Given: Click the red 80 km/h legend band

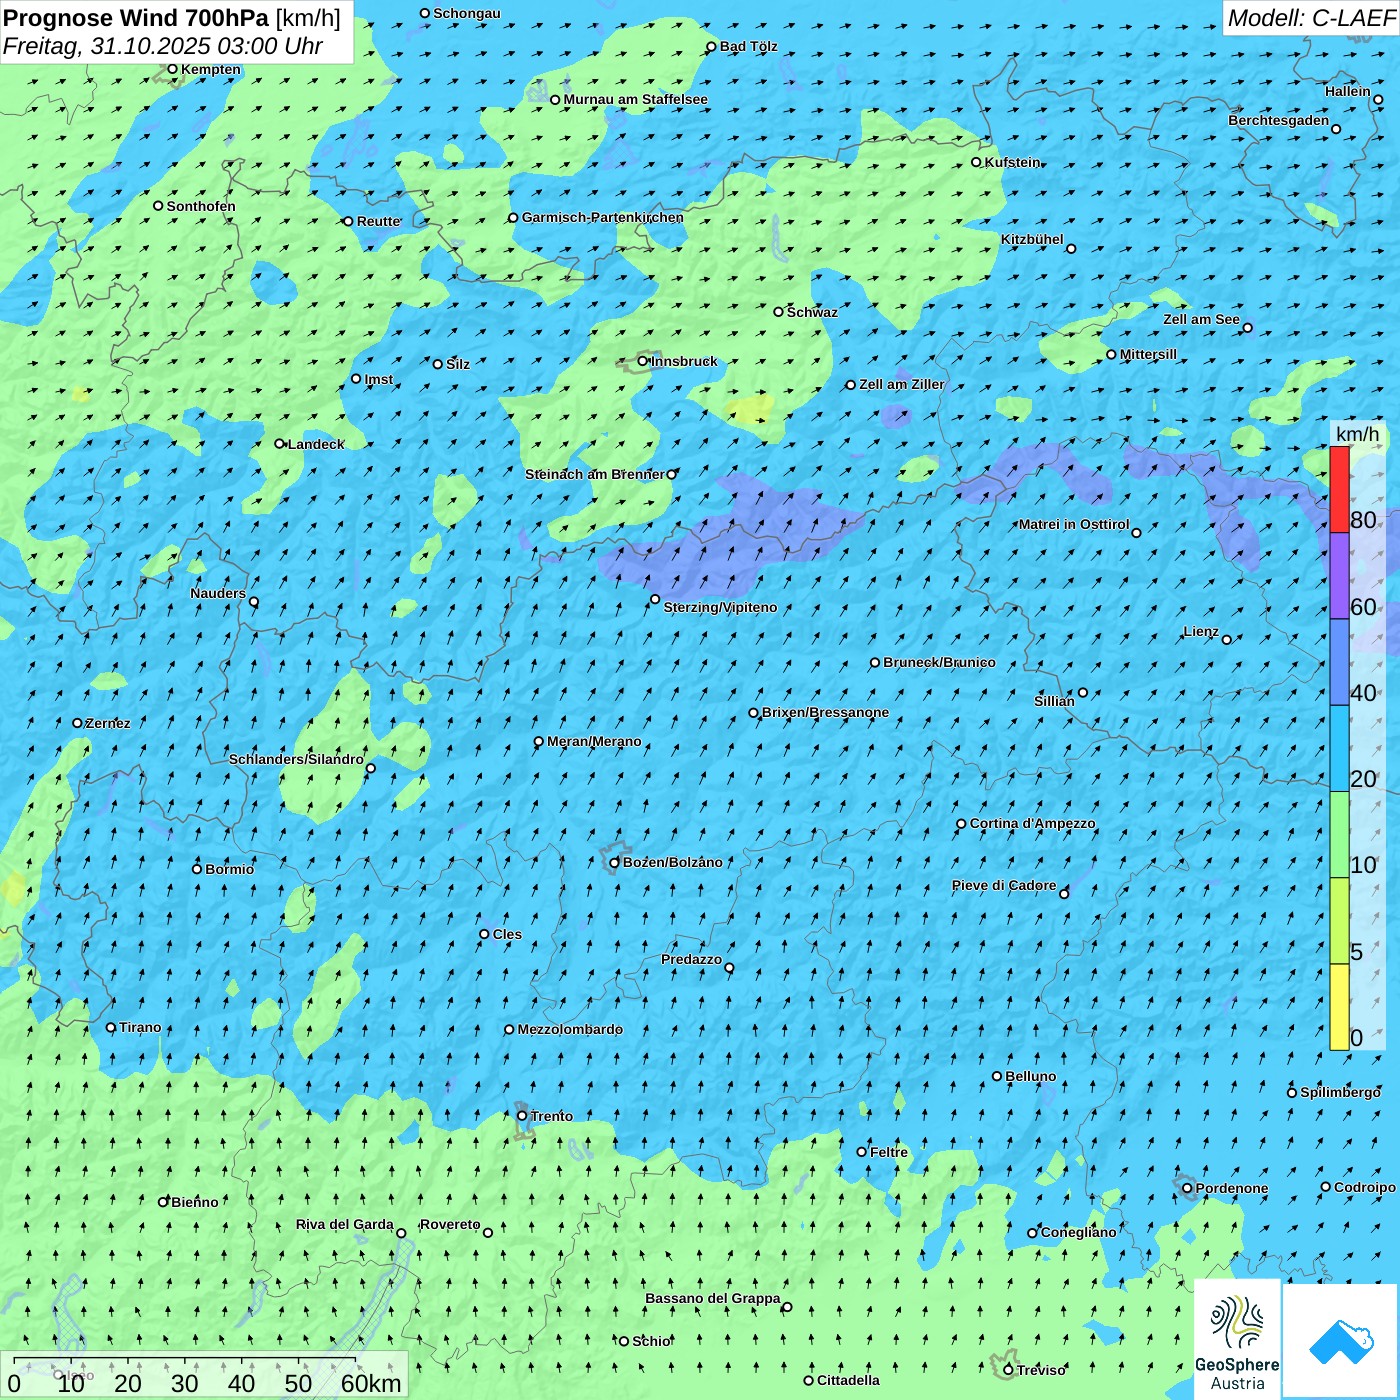Looking at the screenshot, I should (x=1339, y=489).
